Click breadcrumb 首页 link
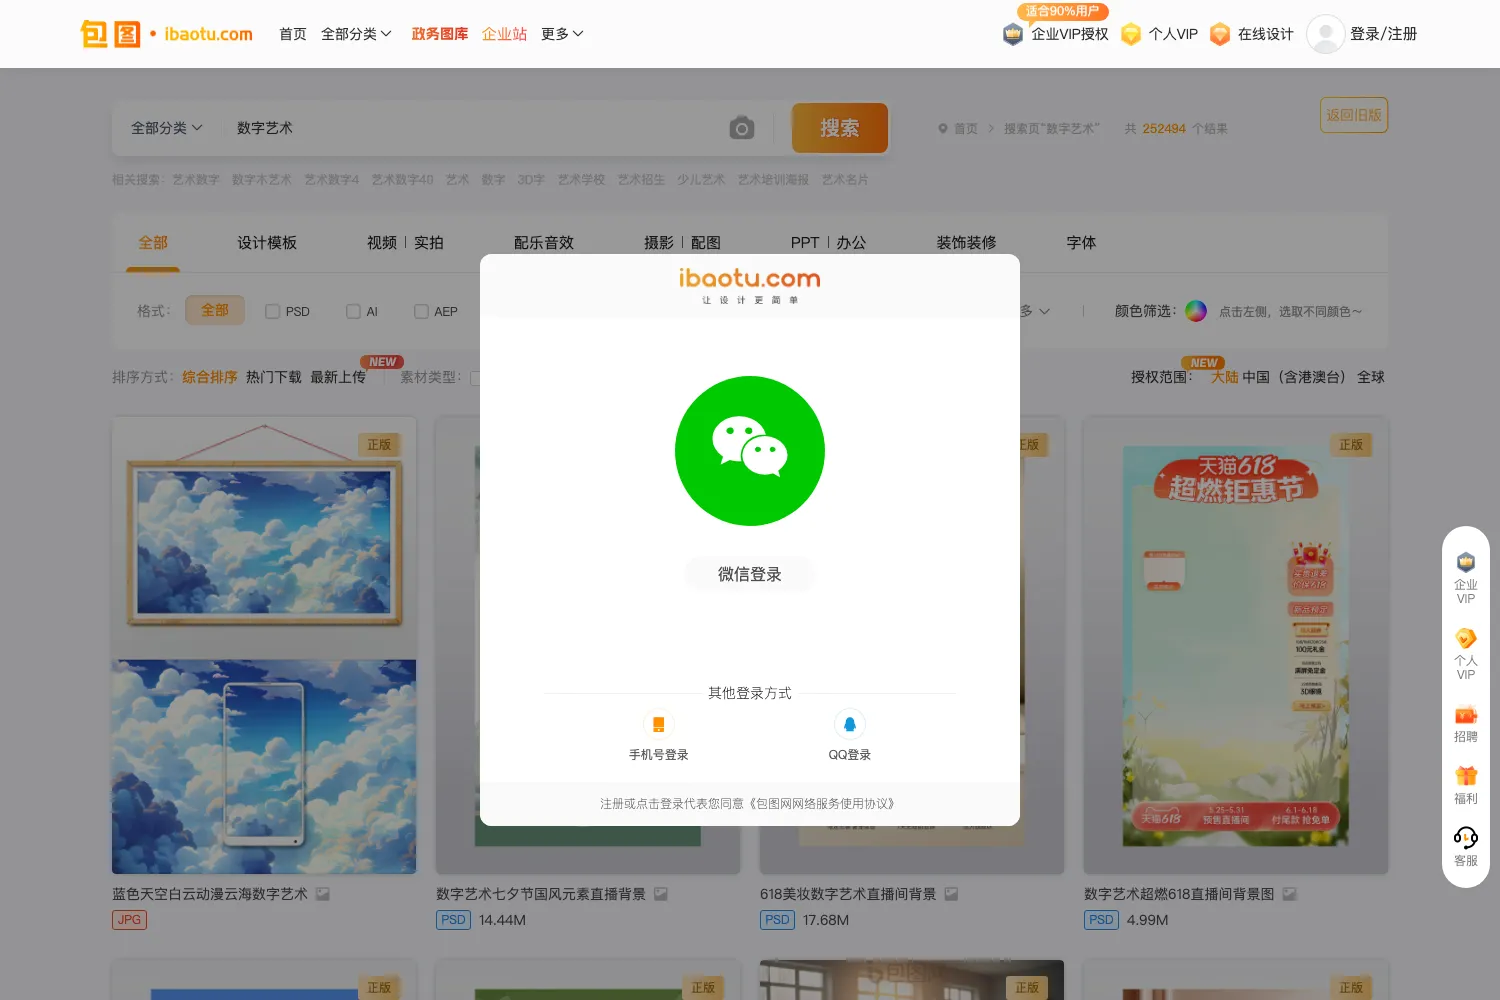1500x1000 pixels. pos(966,129)
